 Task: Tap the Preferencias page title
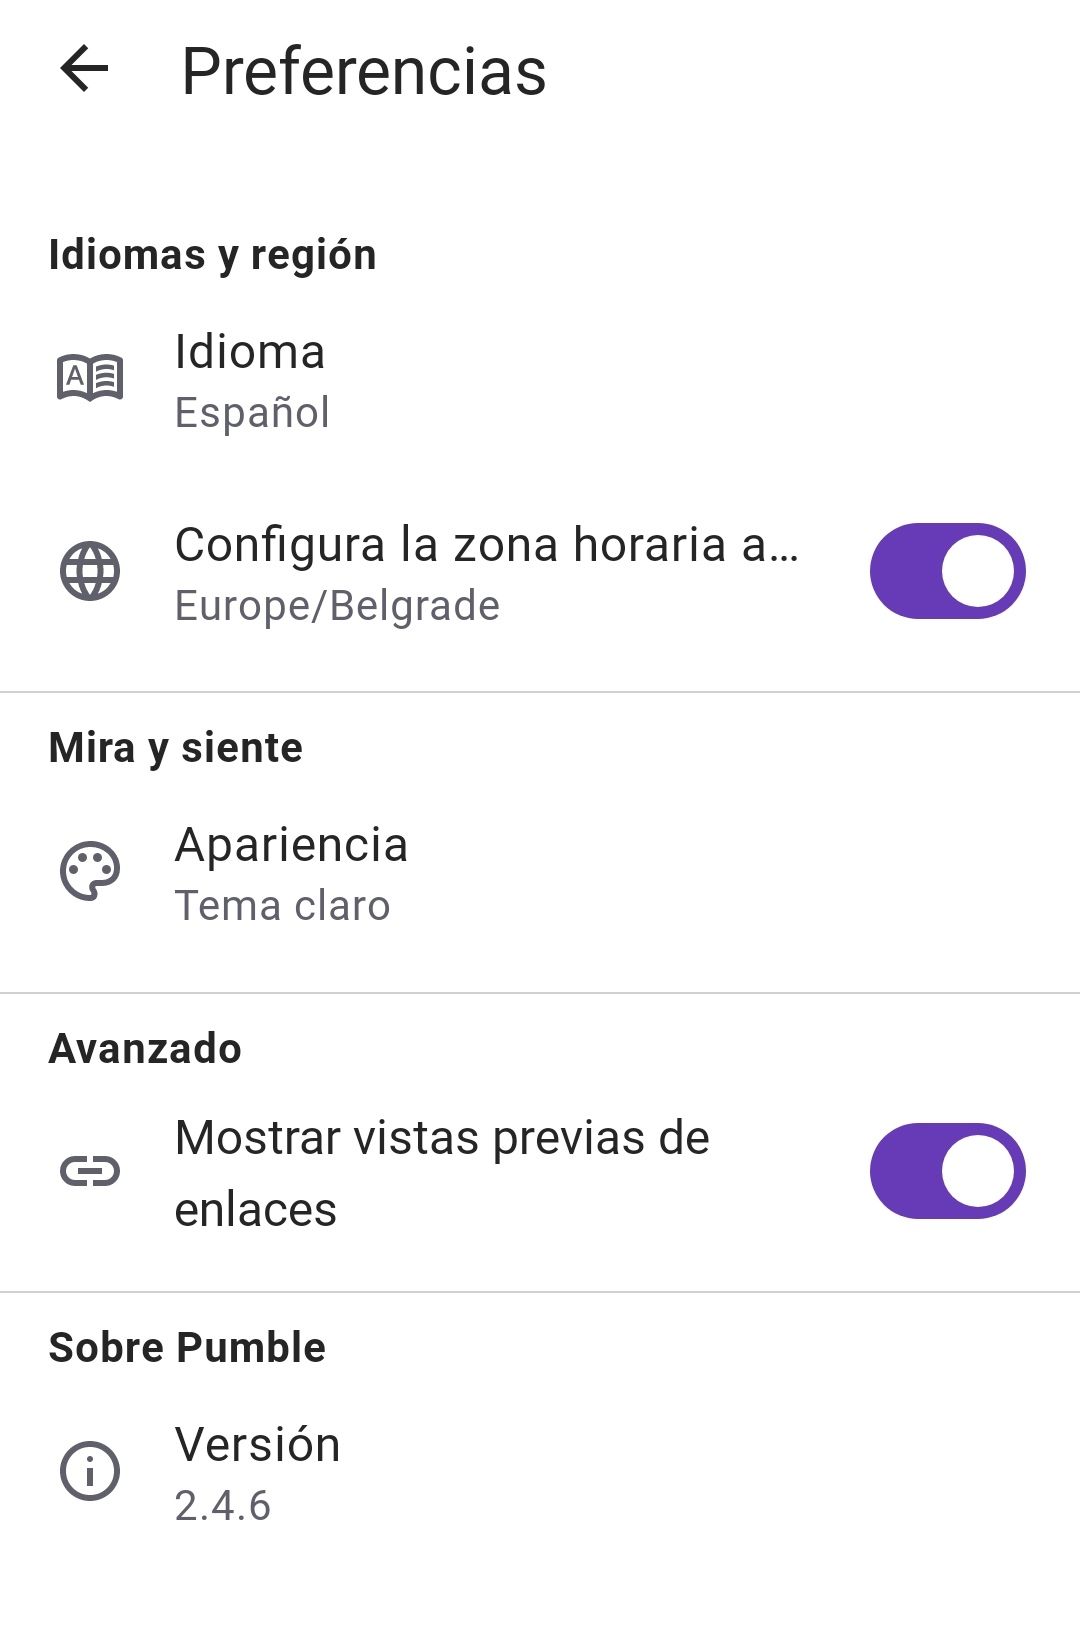click(364, 72)
